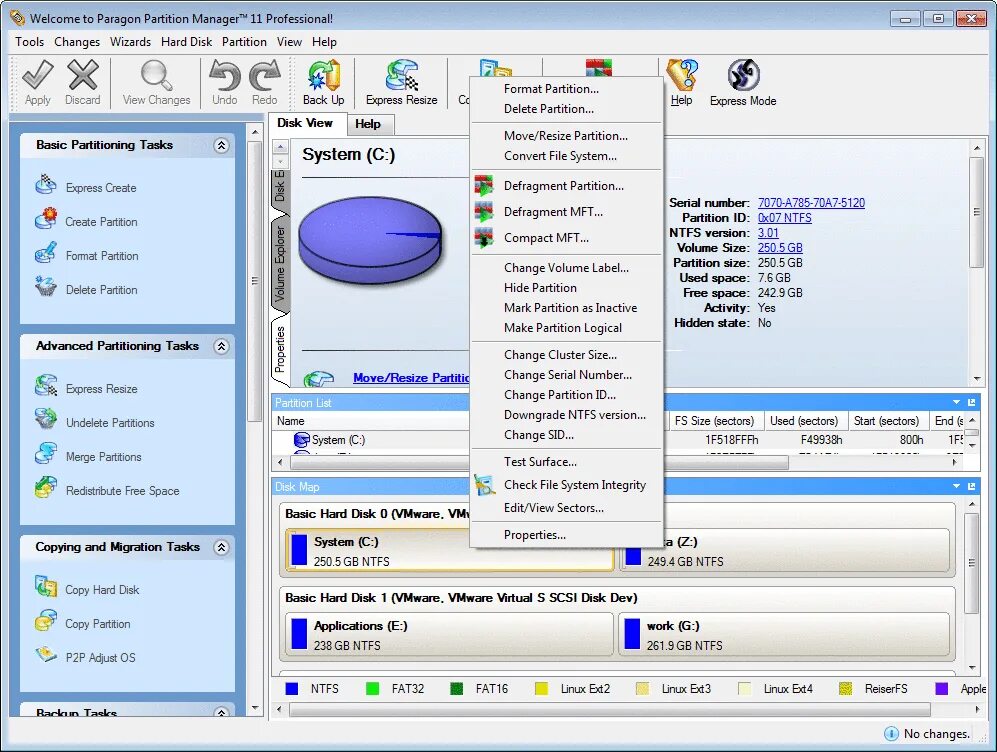The width and height of the screenshot is (997, 752).
Task: Click Volume Size 250.5 GB link
Action: (x=780, y=248)
